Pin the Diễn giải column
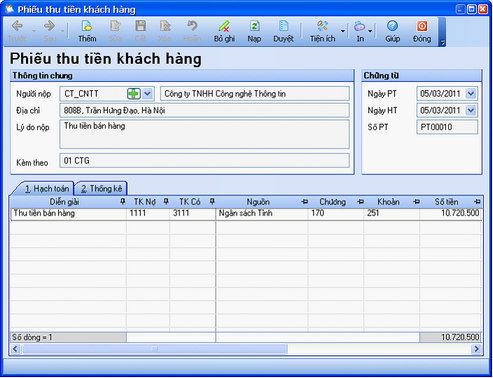This screenshot has width=493, height=378. click(x=123, y=201)
